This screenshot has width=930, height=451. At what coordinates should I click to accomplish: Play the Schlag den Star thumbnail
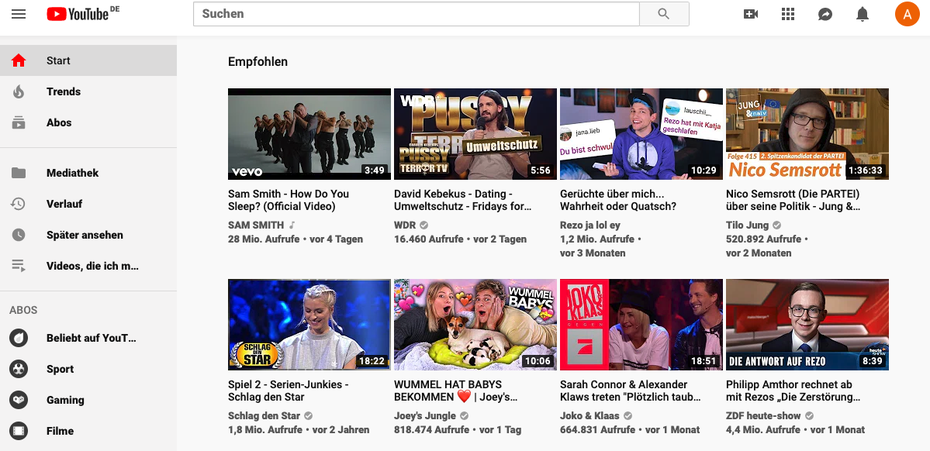[x=310, y=325]
